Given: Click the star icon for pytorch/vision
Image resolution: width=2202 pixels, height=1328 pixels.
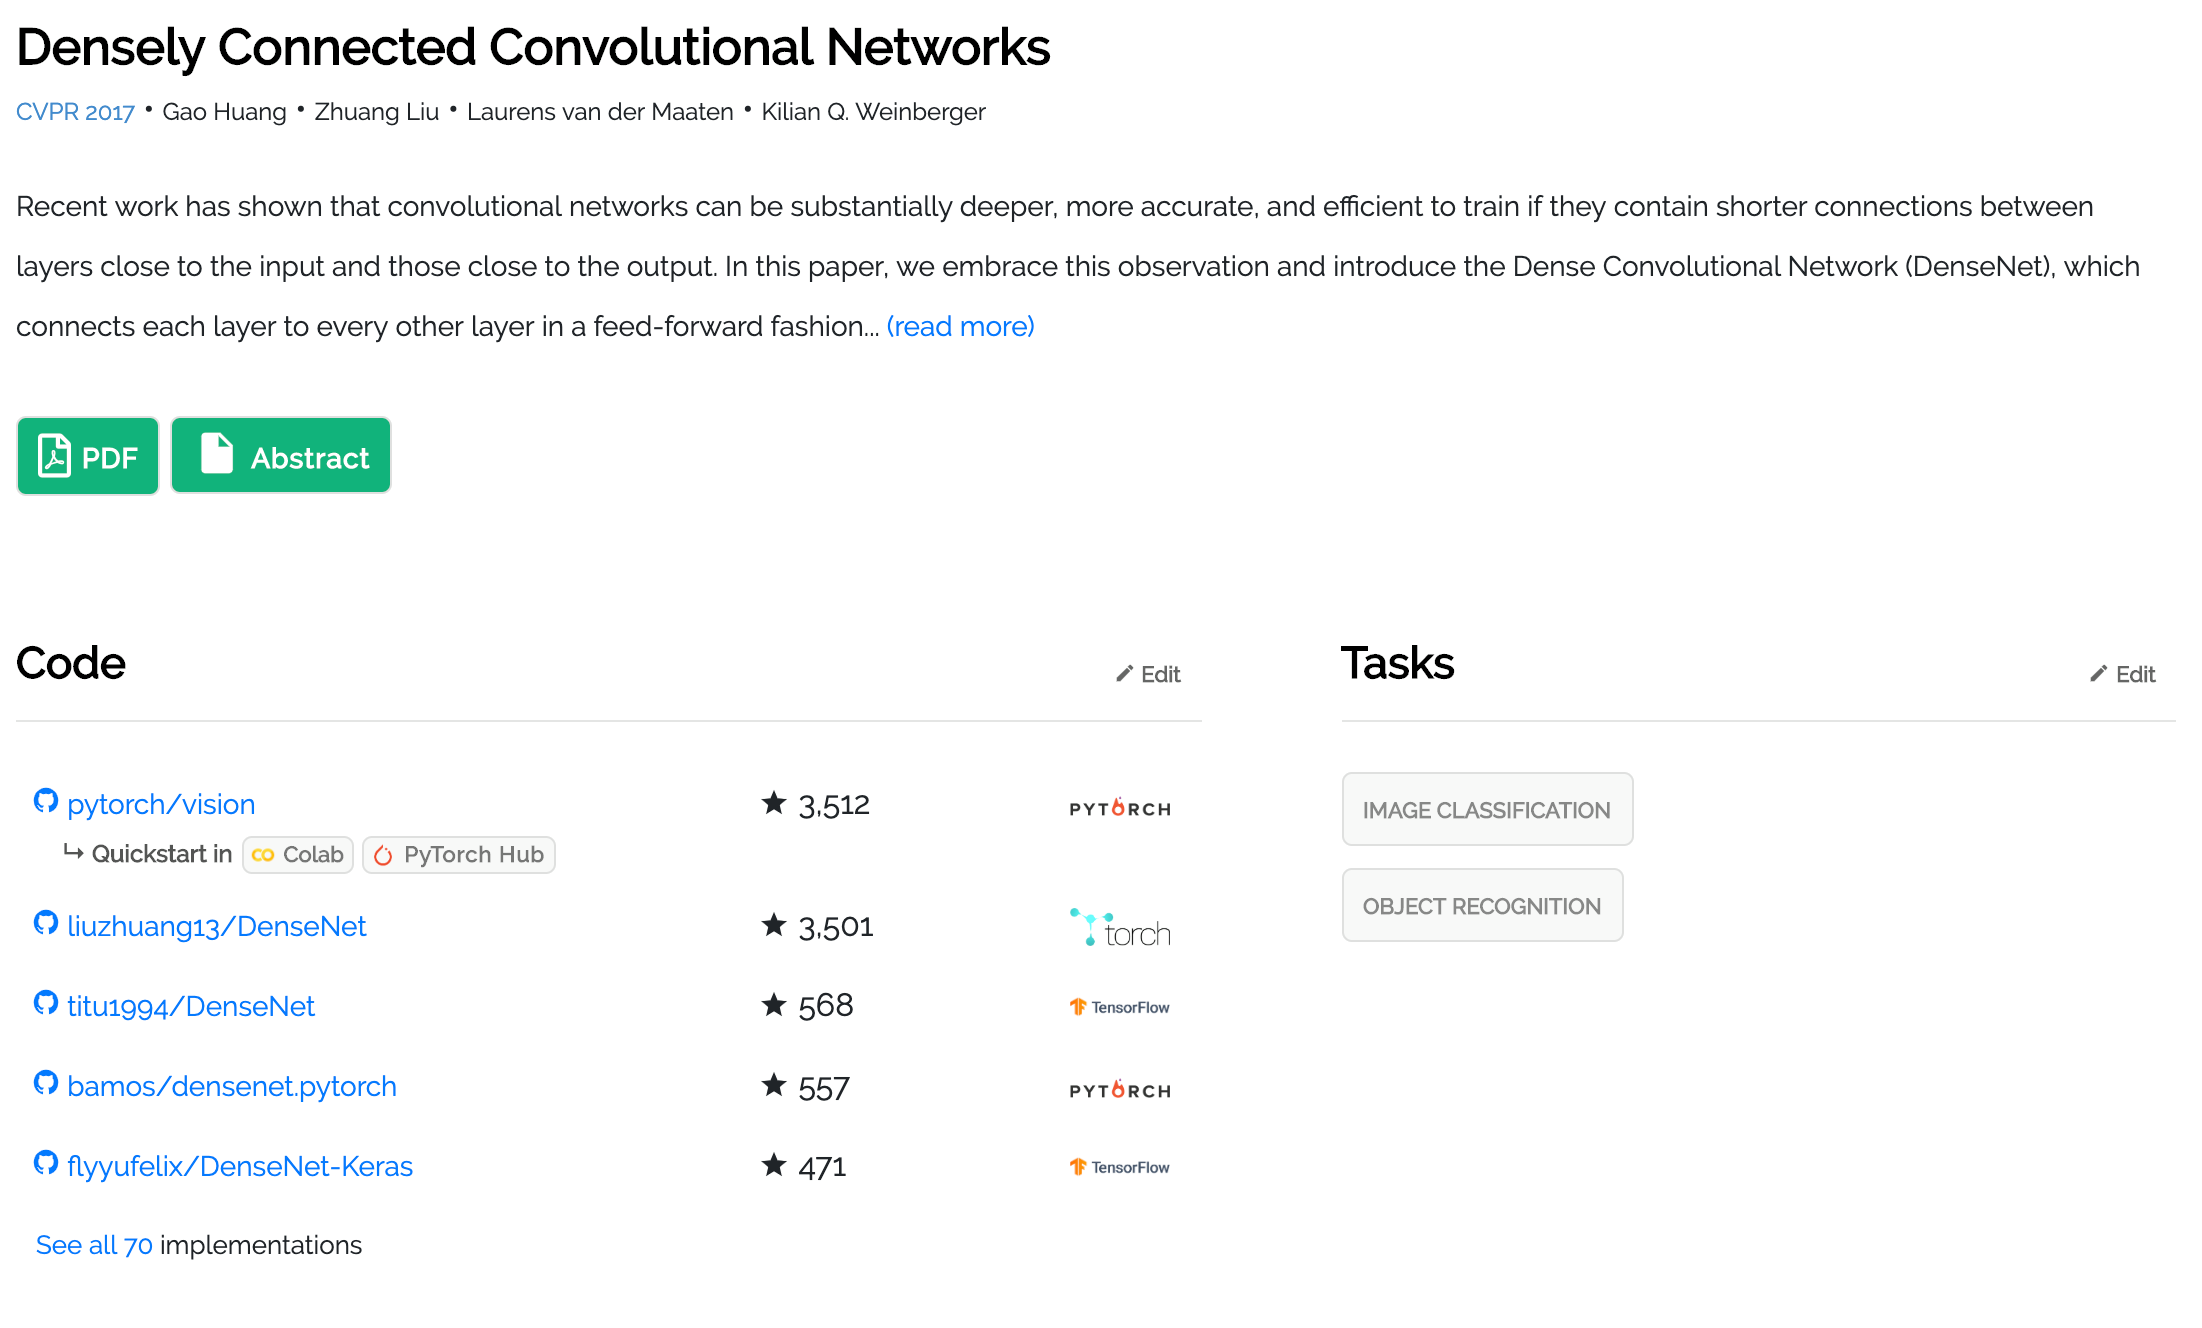Looking at the screenshot, I should point(774,803).
